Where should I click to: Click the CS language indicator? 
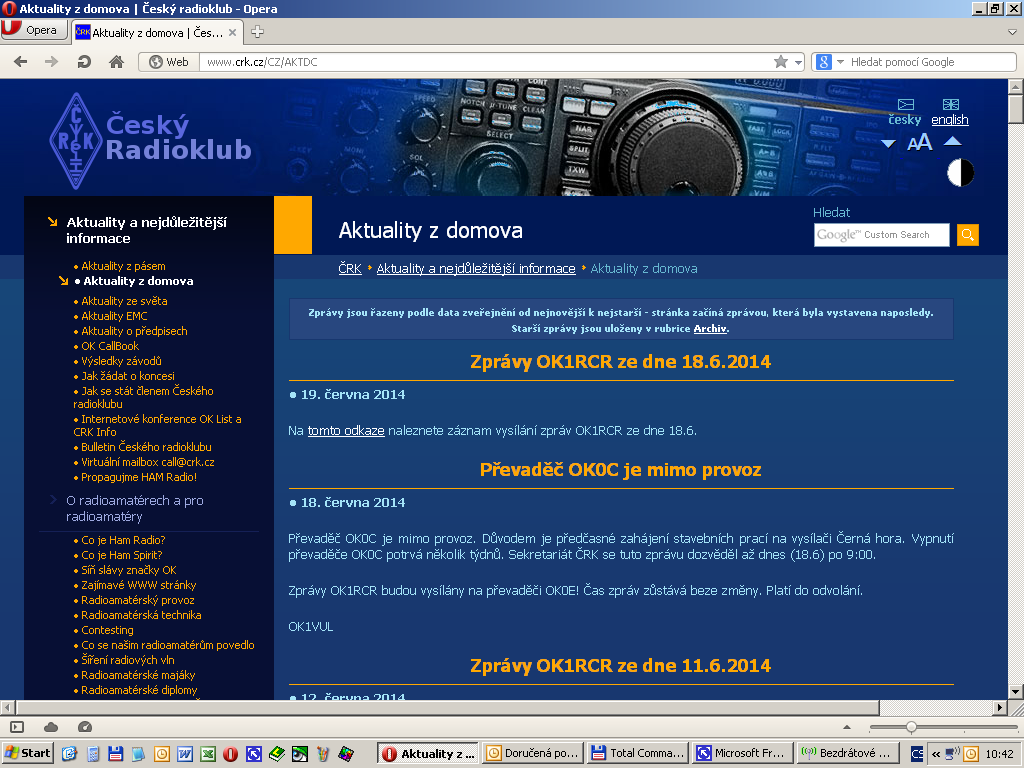tap(917, 754)
